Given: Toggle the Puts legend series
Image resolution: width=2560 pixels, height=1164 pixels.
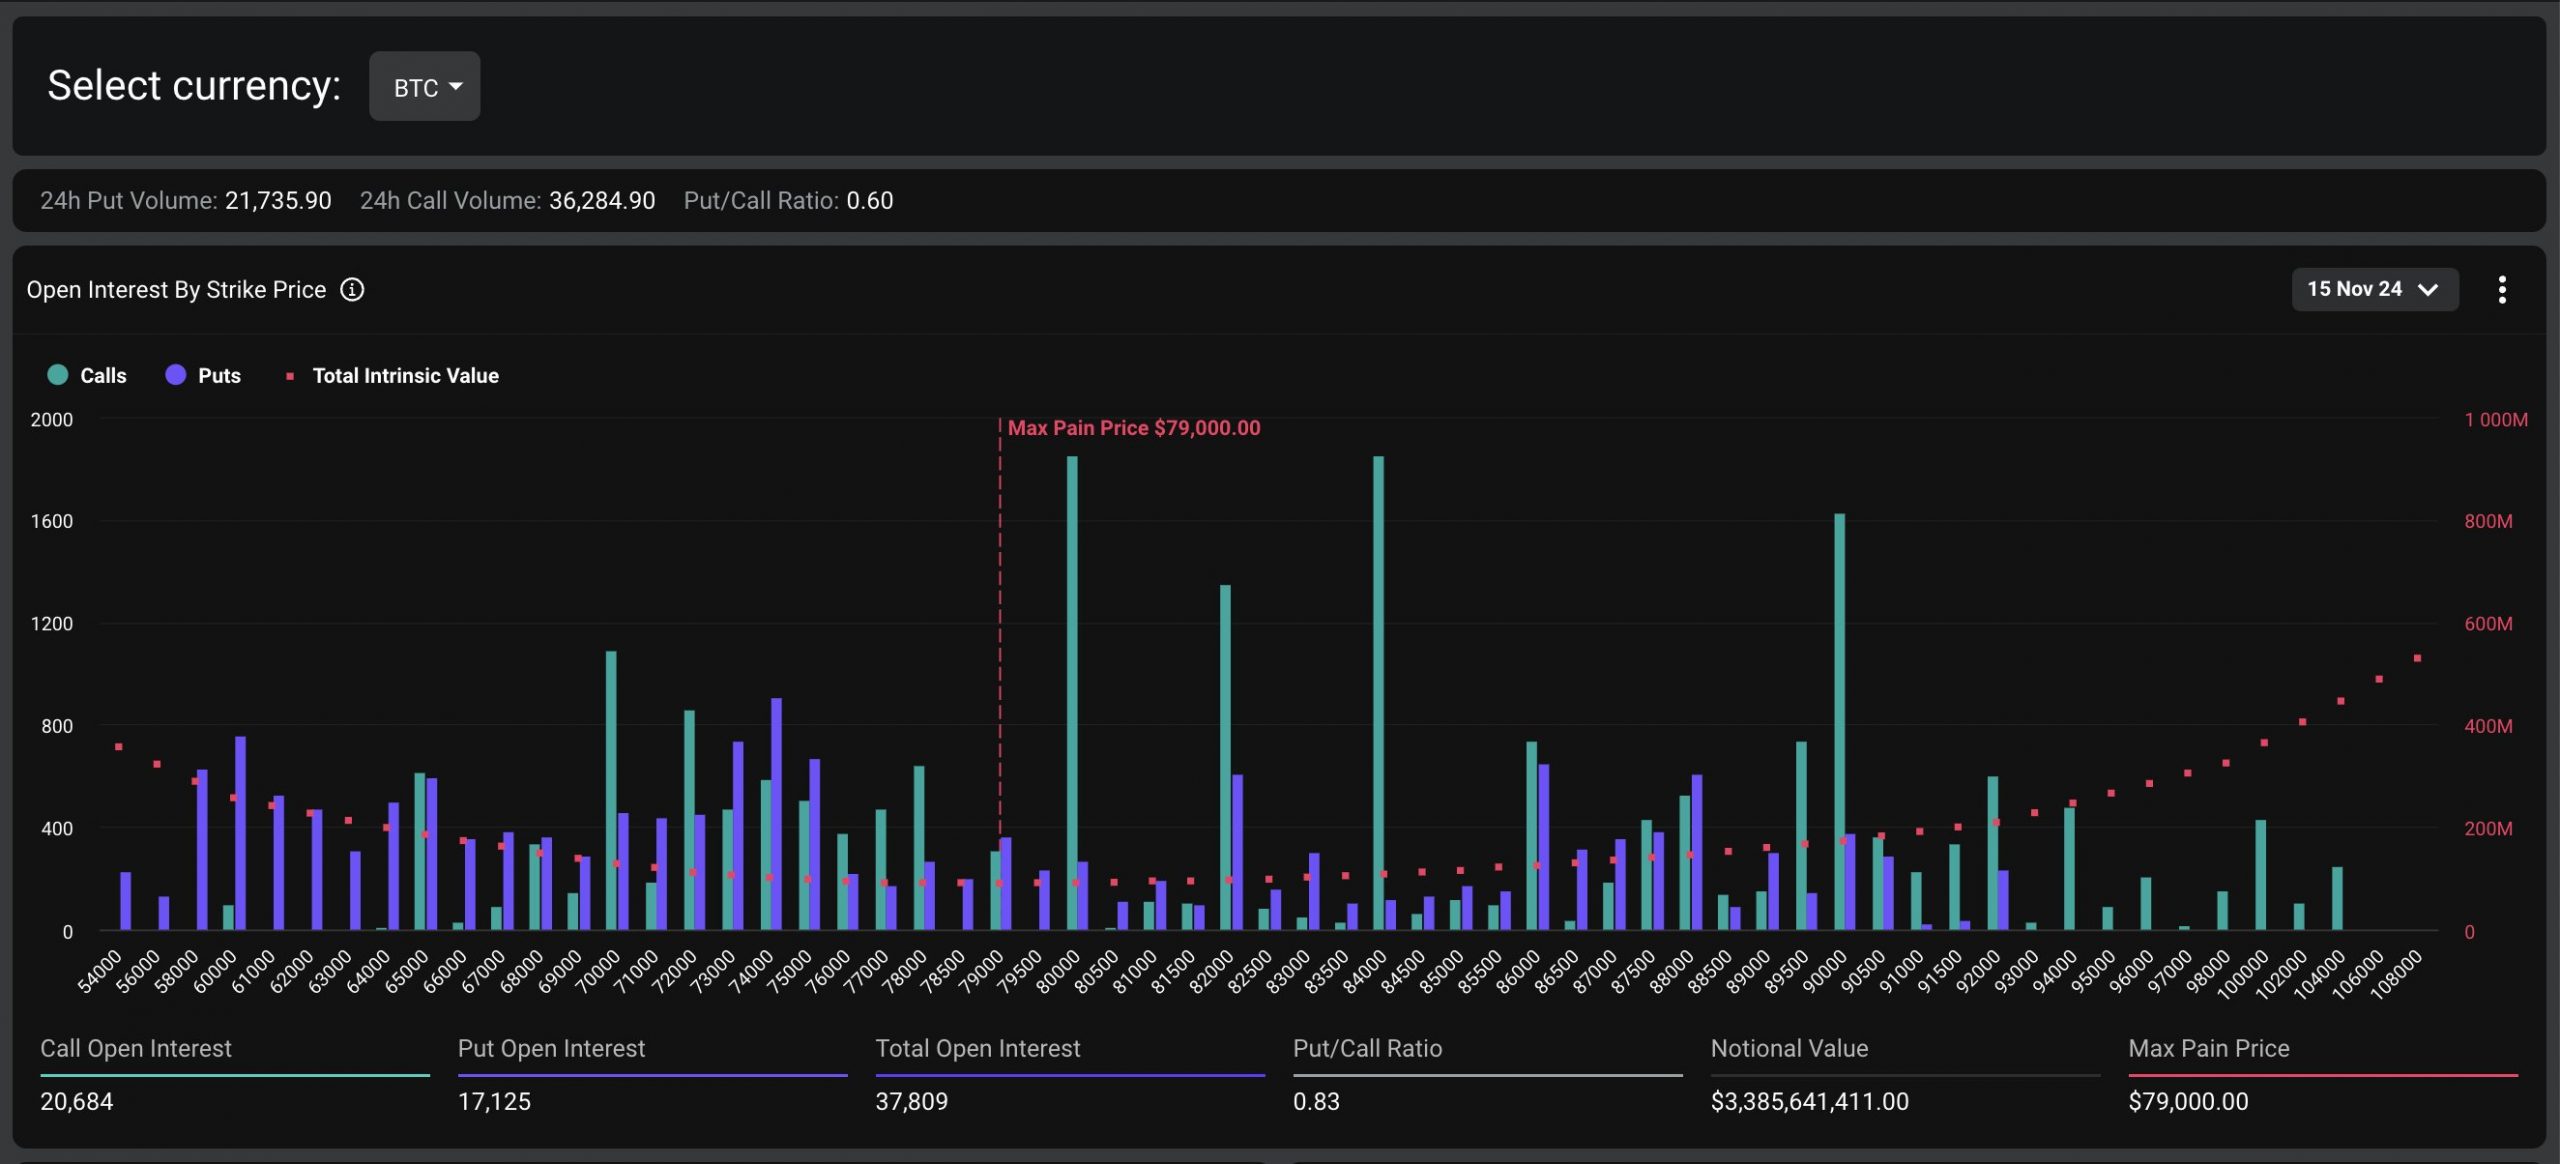Looking at the screenshot, I should pos(203,375).
